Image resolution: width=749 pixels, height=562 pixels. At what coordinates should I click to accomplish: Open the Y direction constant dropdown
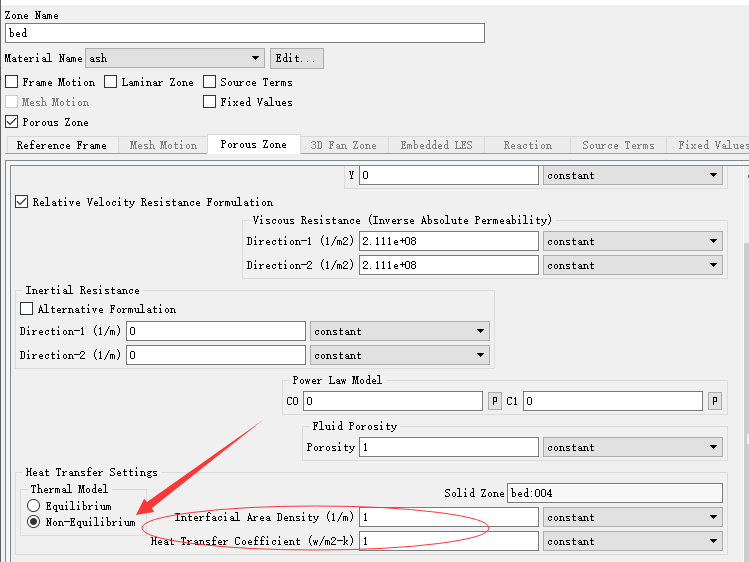pos(632,175)
